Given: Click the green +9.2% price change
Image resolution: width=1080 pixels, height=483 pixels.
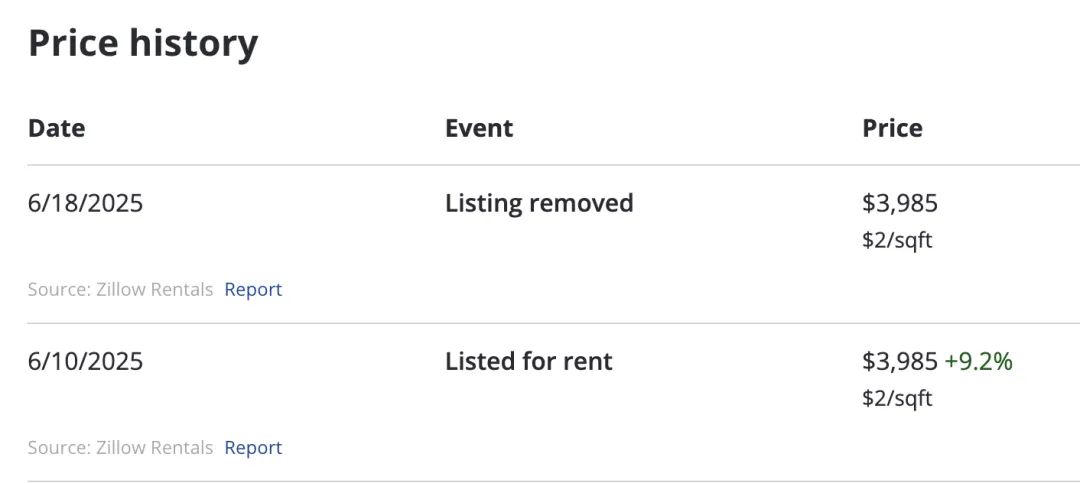Looking at the screenshot, I should 978,362.
